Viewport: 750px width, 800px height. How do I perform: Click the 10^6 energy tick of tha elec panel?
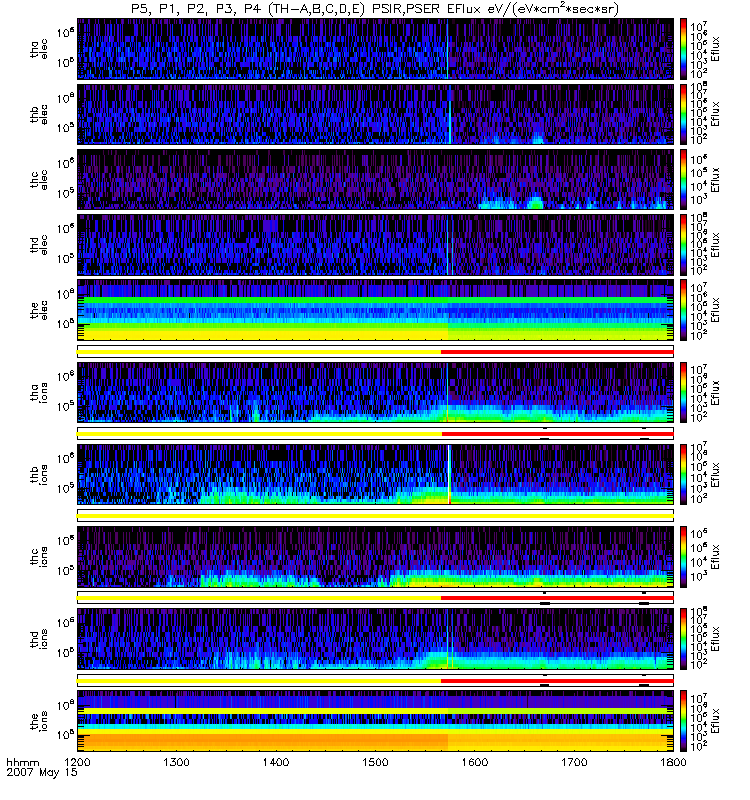(x=65, y=33)
